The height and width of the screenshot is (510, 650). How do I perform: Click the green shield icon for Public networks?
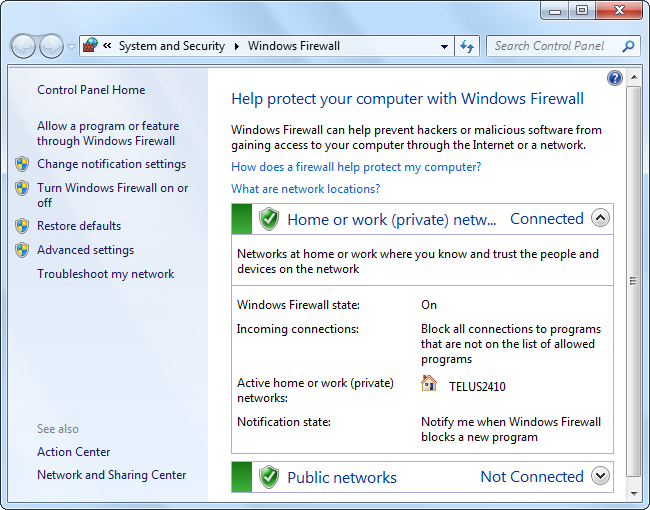click(268, 477)
